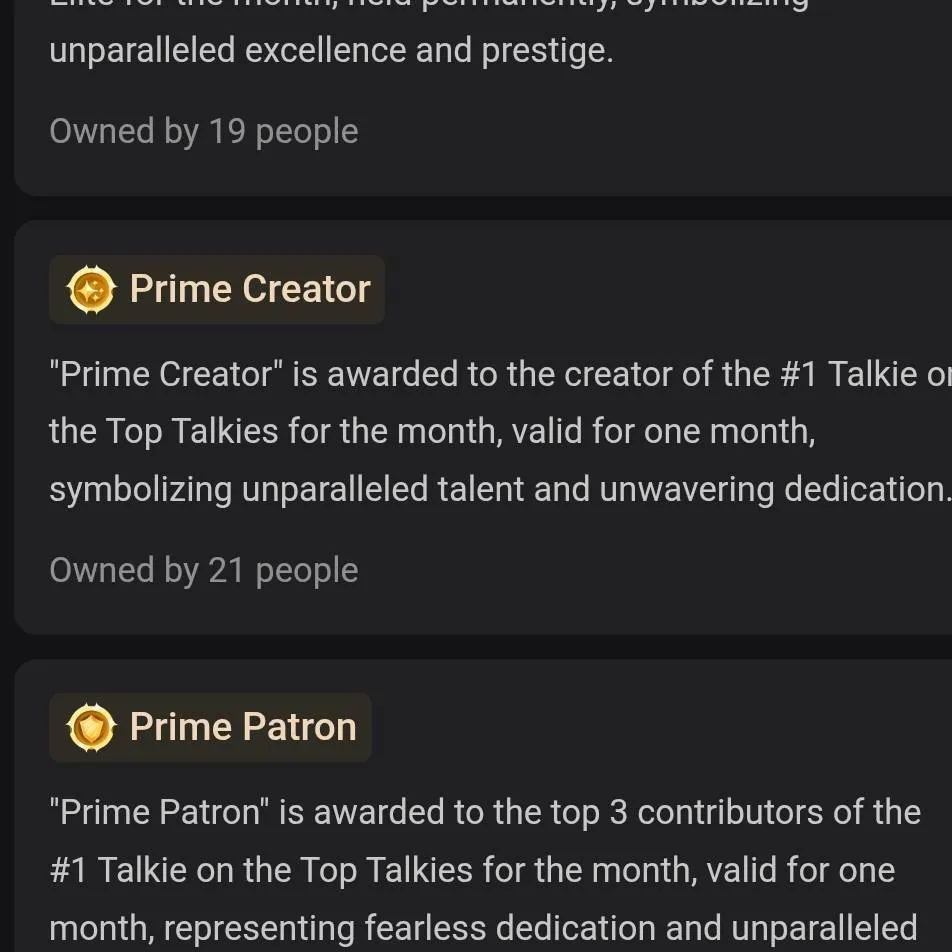Open the "Owned by 19 people" owner list
This screenshot has width=952, height=952.
203,131
